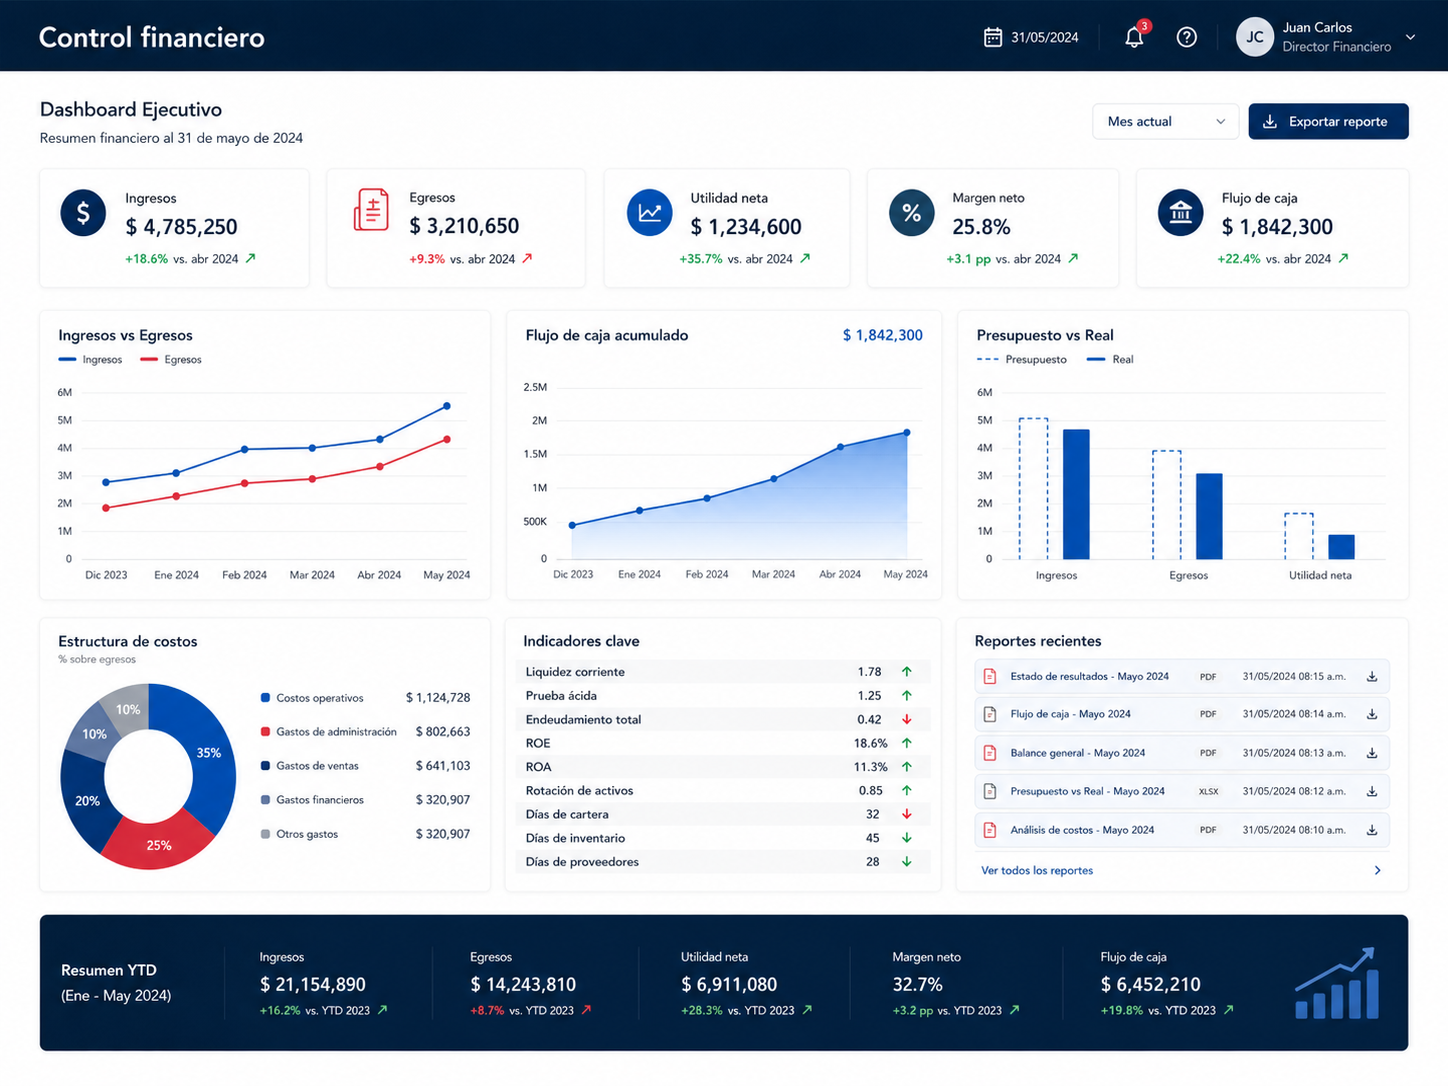Screen dimensions: 1448x1086
Task: Toggle Costos operativos legend item
Action: click(x=312, y=698)
